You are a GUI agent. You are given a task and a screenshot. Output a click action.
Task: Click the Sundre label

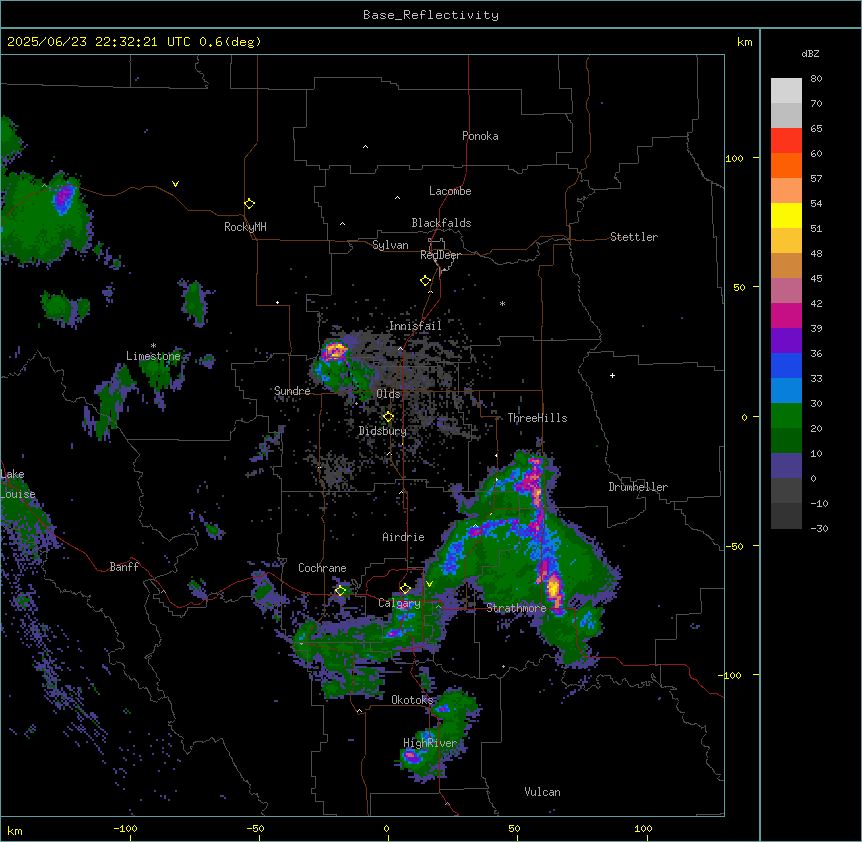point(292,391)
